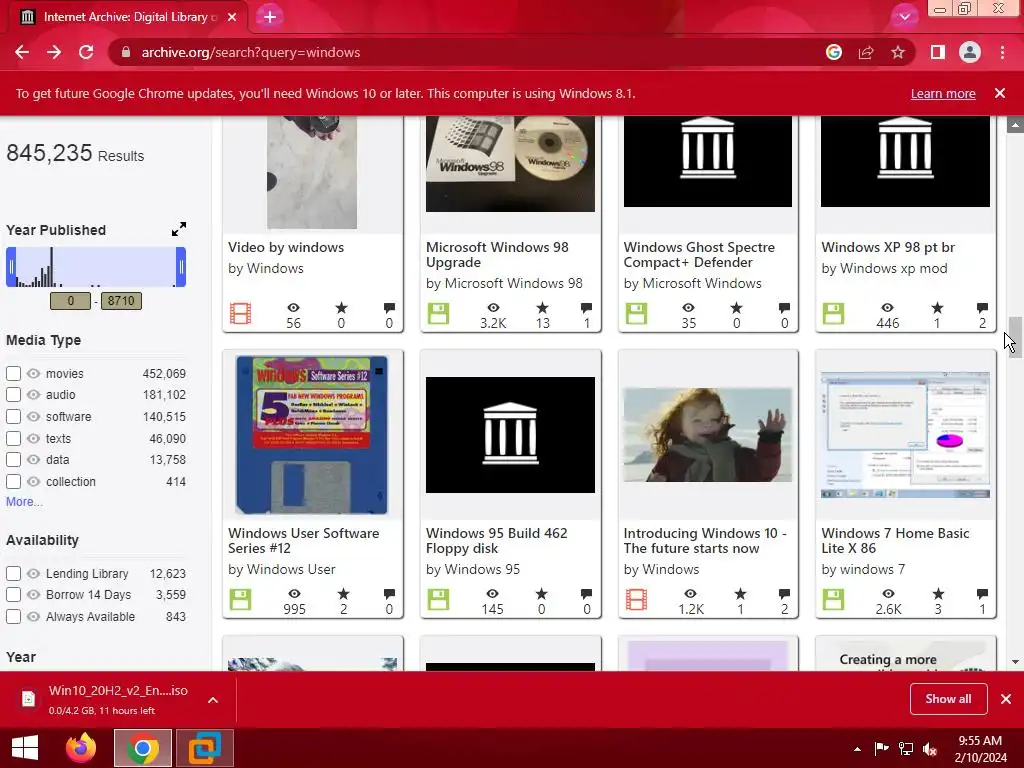Bookmark this page with the star icon
1024x768 pixels.
click(898, 52)
